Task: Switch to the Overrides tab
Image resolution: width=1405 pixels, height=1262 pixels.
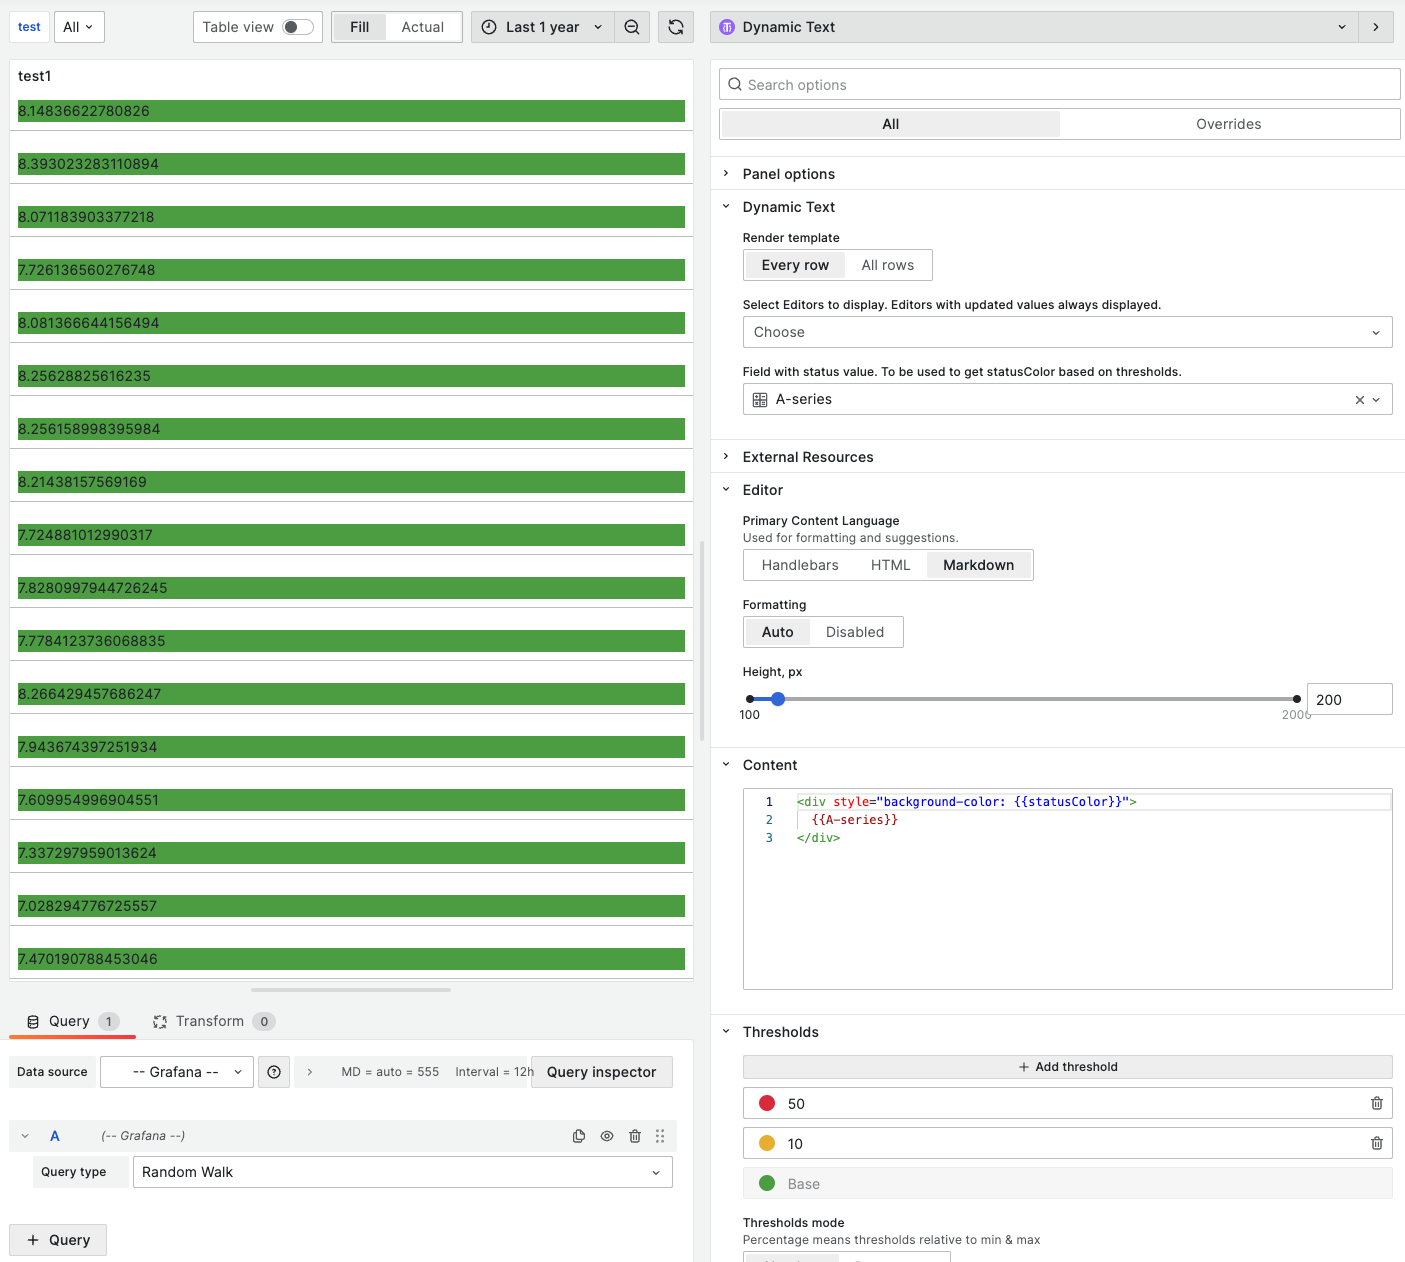Action: (x=1228, y=123)
